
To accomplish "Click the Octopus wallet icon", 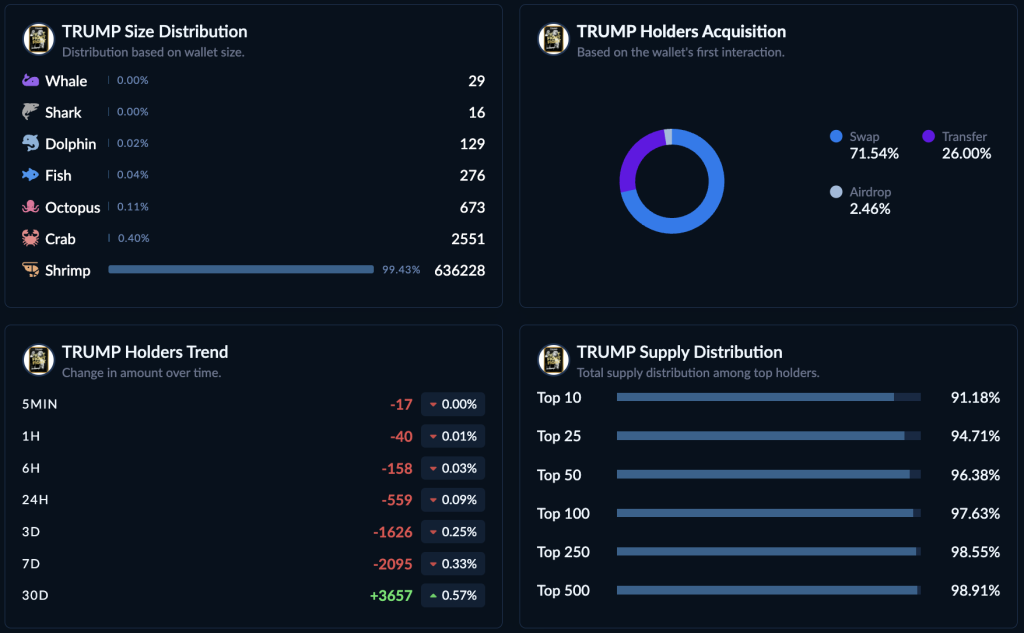I will pos(30,206).
